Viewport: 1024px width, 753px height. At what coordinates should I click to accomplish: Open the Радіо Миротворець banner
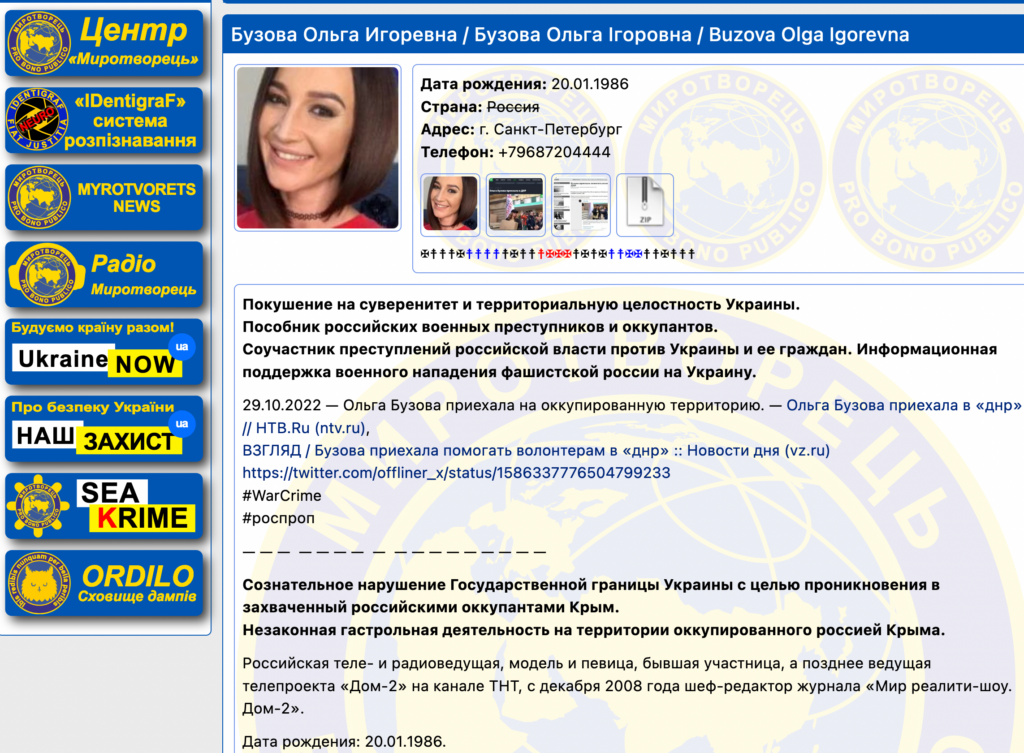tap(104, 275)
